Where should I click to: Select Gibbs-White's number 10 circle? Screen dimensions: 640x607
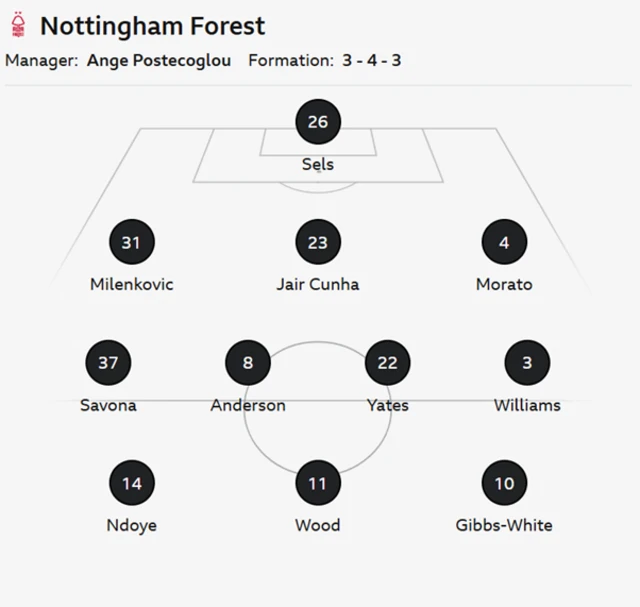[x=504, y=484]
